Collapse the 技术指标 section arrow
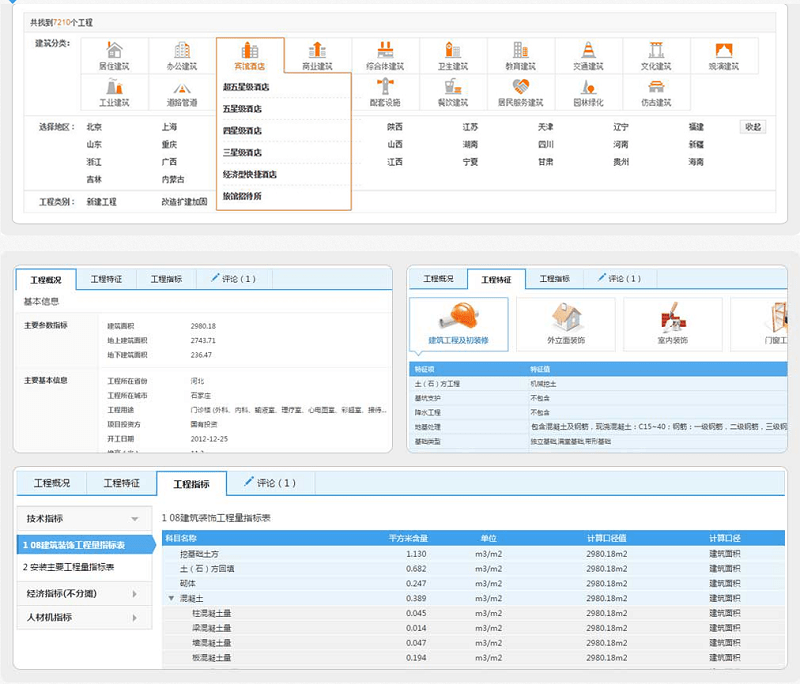800x684 pixels. click(x=135, y=519)
